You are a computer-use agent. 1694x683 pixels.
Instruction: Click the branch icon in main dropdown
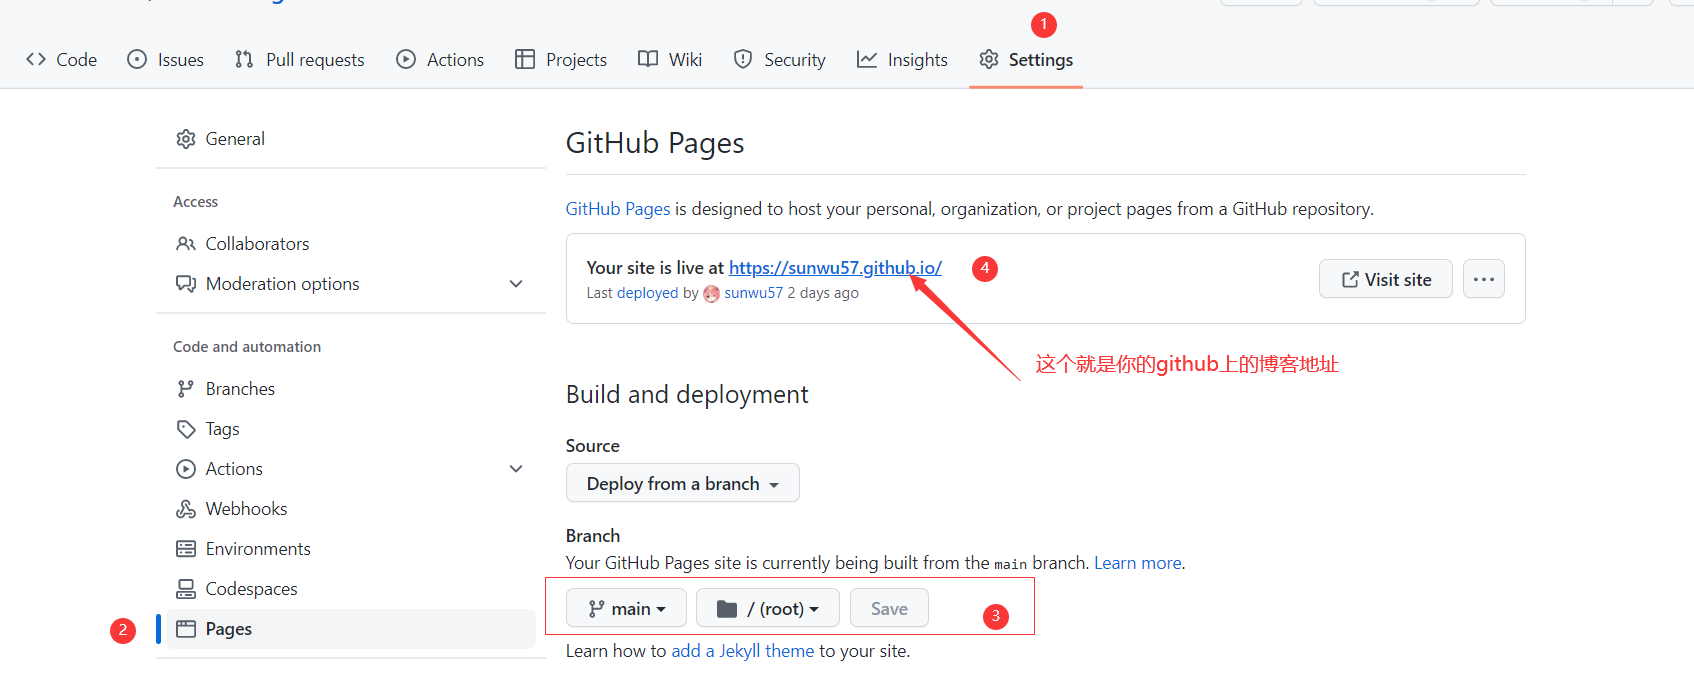coord(597,609)
